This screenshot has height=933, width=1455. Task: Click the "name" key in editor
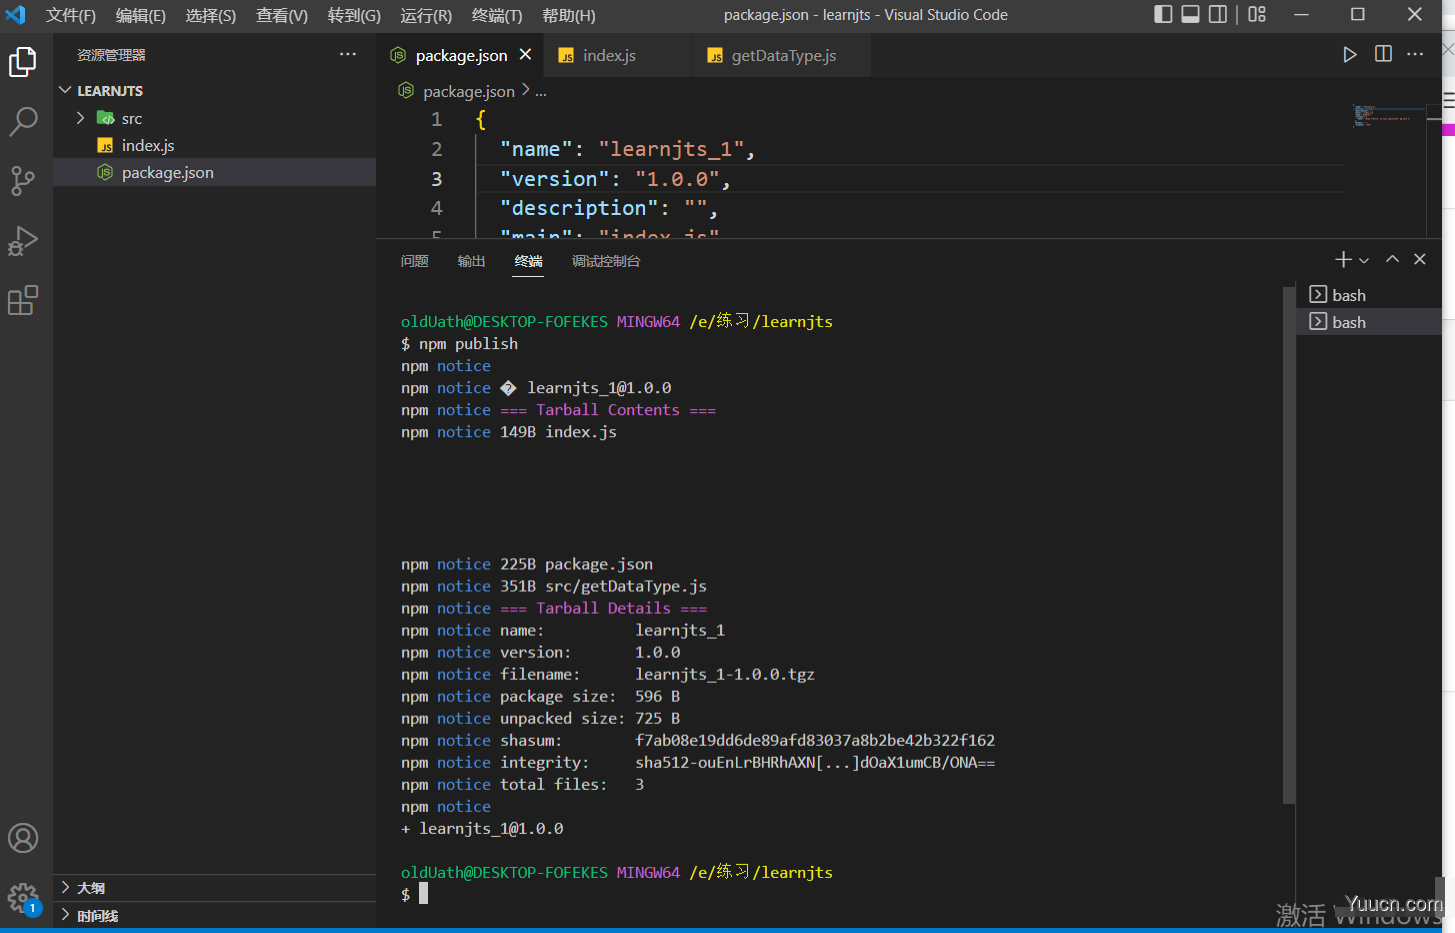535,149
